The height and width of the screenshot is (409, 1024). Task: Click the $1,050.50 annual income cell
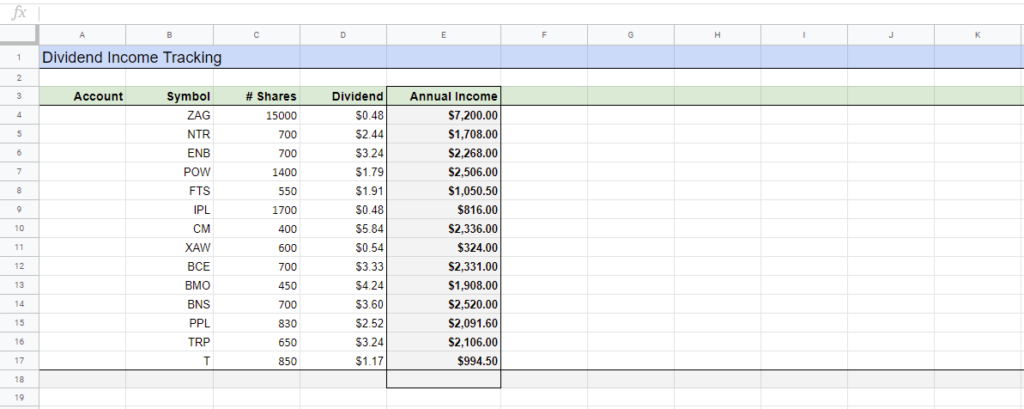click(443, 191)
